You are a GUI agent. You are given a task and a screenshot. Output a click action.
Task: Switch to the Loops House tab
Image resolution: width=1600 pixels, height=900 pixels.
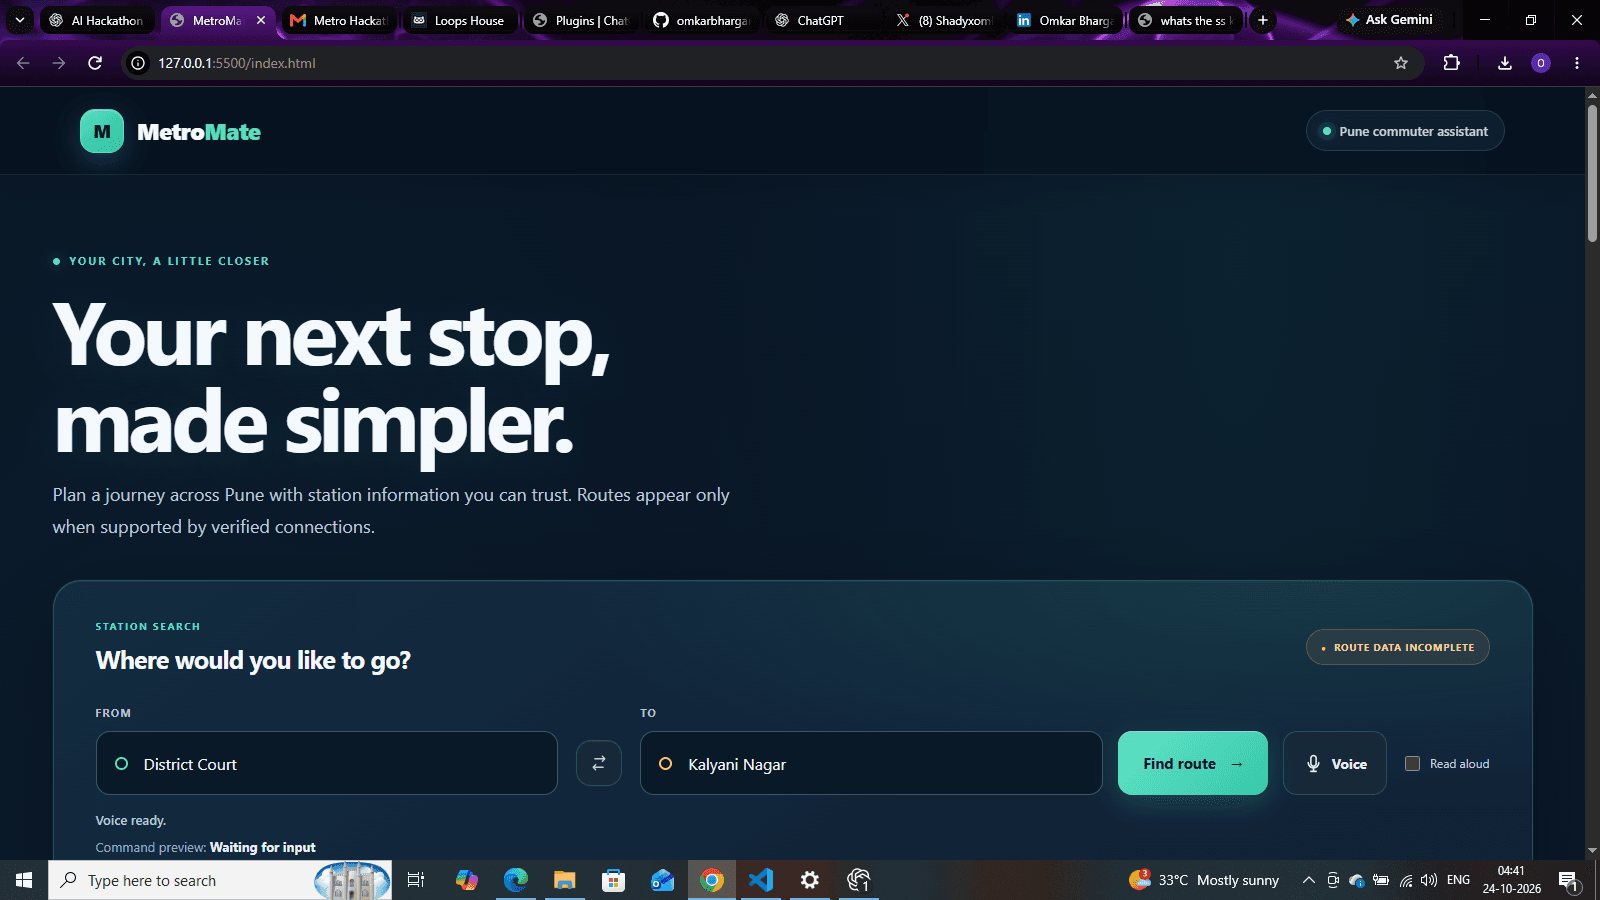point(460,20)
